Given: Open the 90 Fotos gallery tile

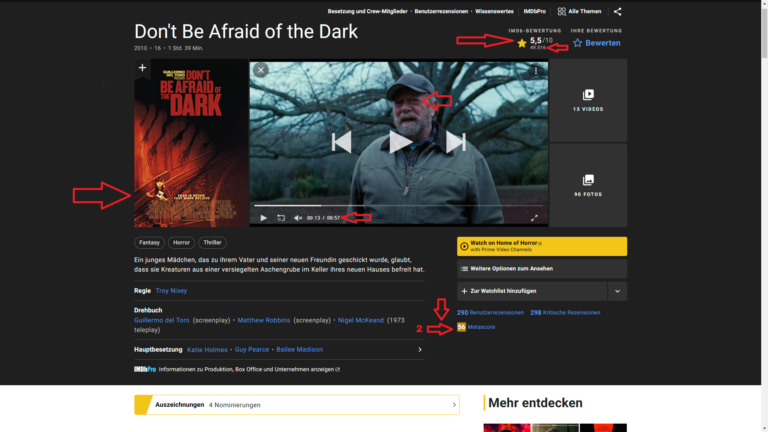Looking at the screenshot, I should click(x=588, y=185).
